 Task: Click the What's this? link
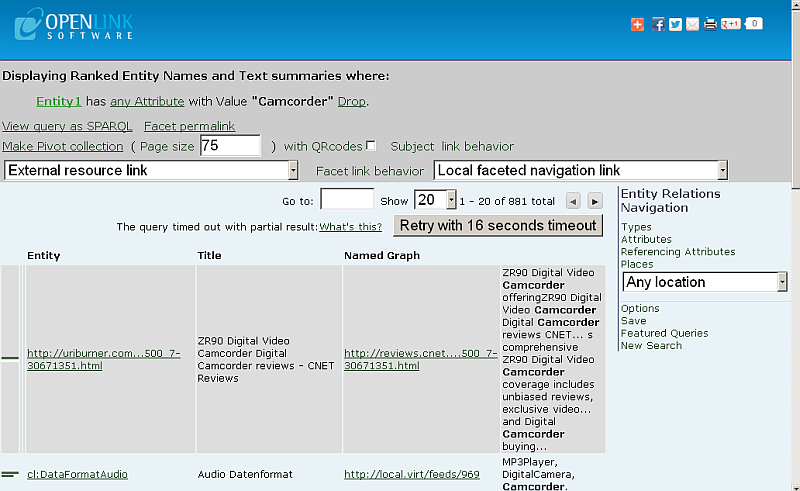pos(351,227)
